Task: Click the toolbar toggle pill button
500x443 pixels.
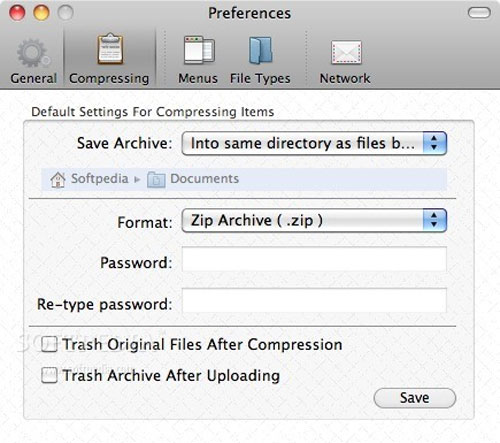Action: pyautogui.click(x=479, y=13)
